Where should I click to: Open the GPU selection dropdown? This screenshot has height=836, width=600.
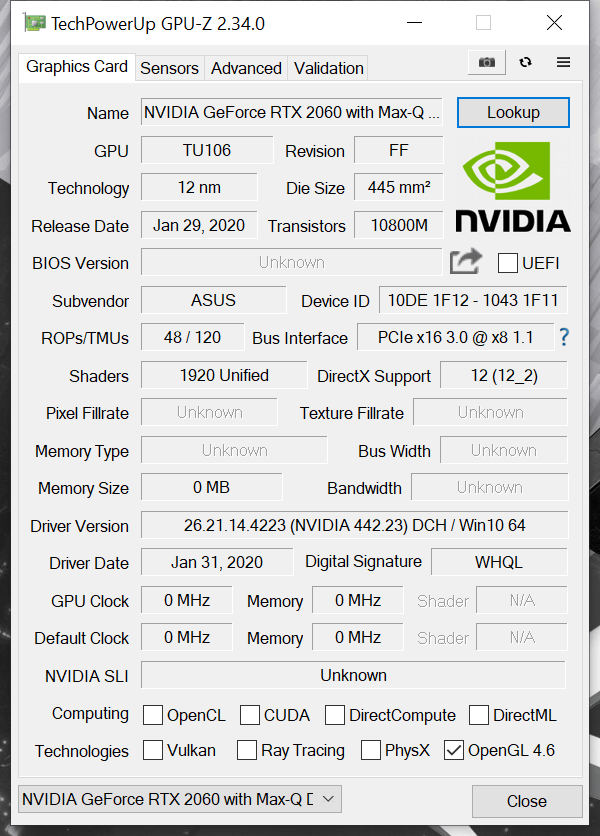(x=180, y=799)
